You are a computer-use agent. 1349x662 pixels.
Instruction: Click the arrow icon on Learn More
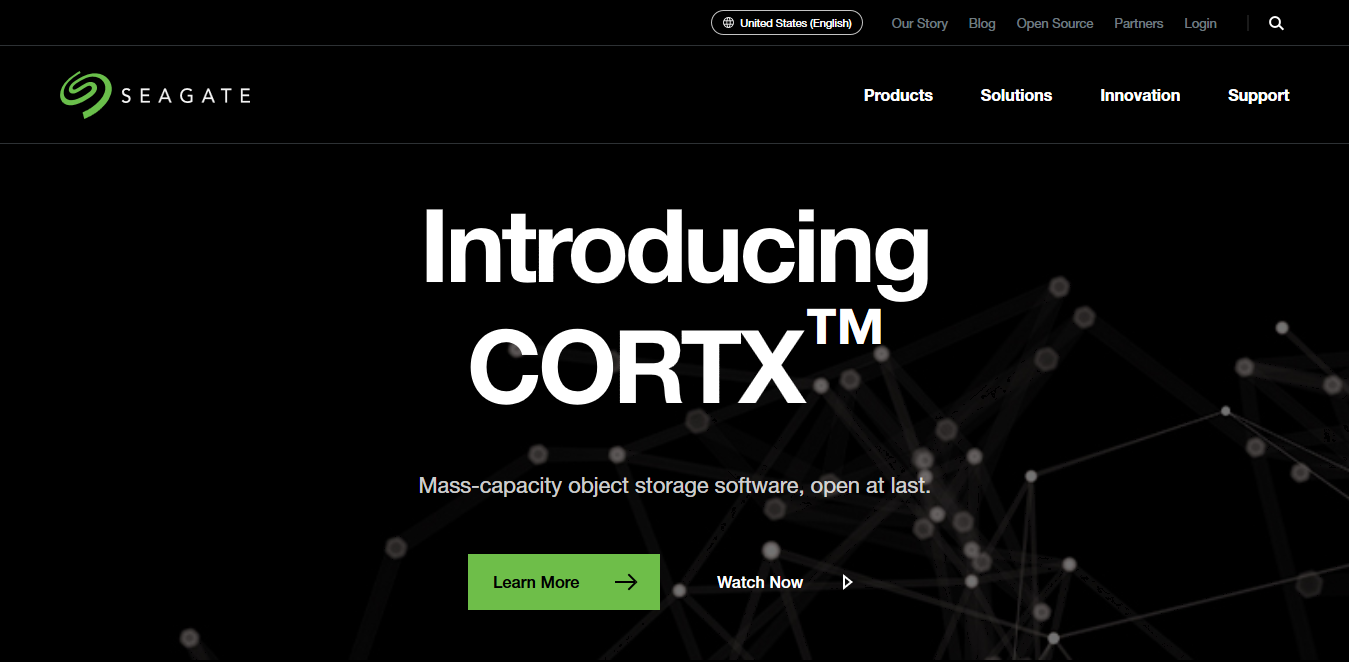click(x=626, y=582)
